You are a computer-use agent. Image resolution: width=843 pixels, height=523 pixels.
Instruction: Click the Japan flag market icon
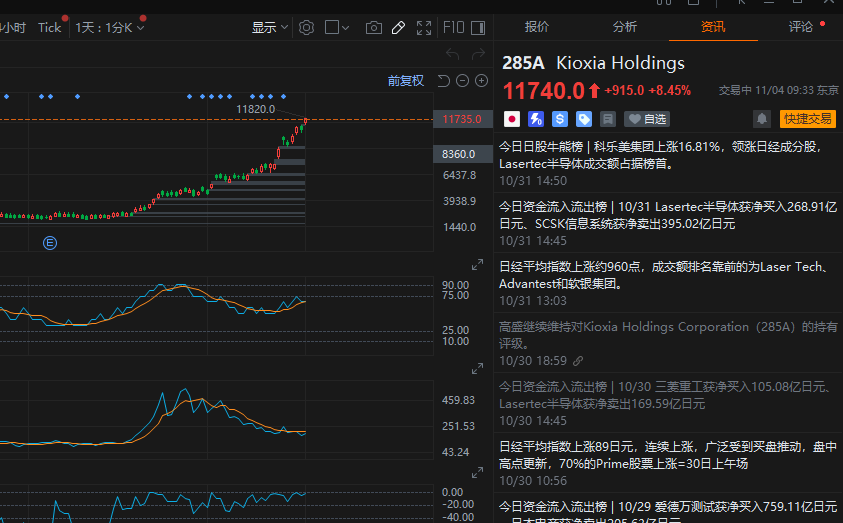click(512, 119)
